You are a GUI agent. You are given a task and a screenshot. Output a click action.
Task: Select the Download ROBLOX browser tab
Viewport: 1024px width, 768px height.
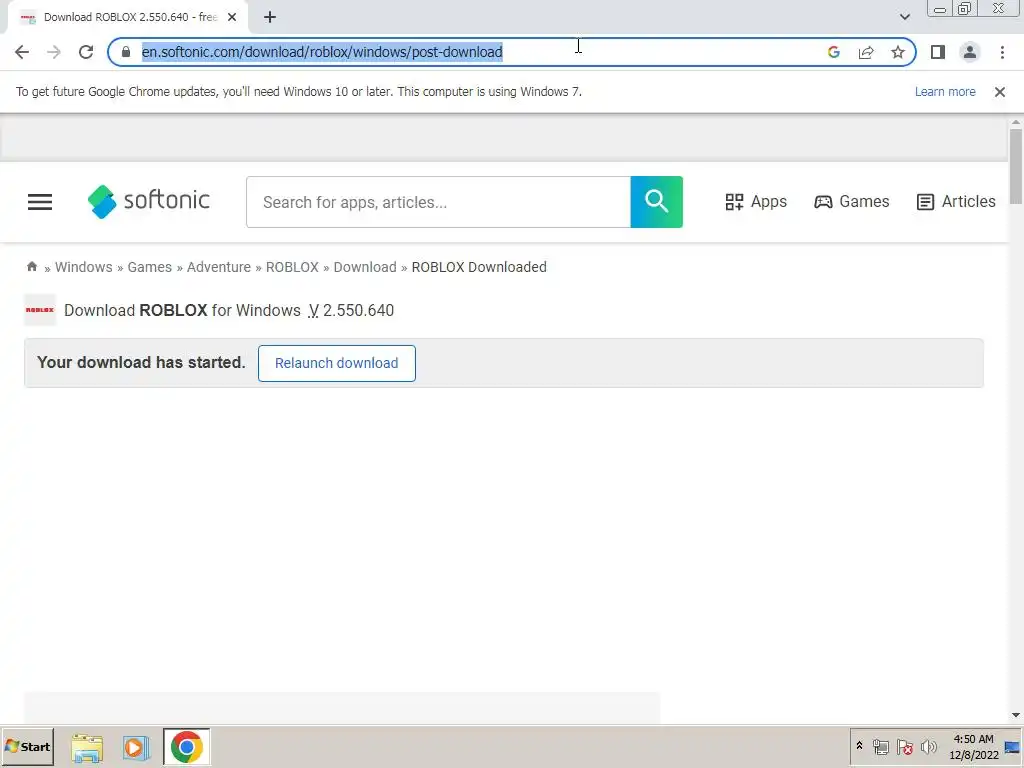(128, 17)
